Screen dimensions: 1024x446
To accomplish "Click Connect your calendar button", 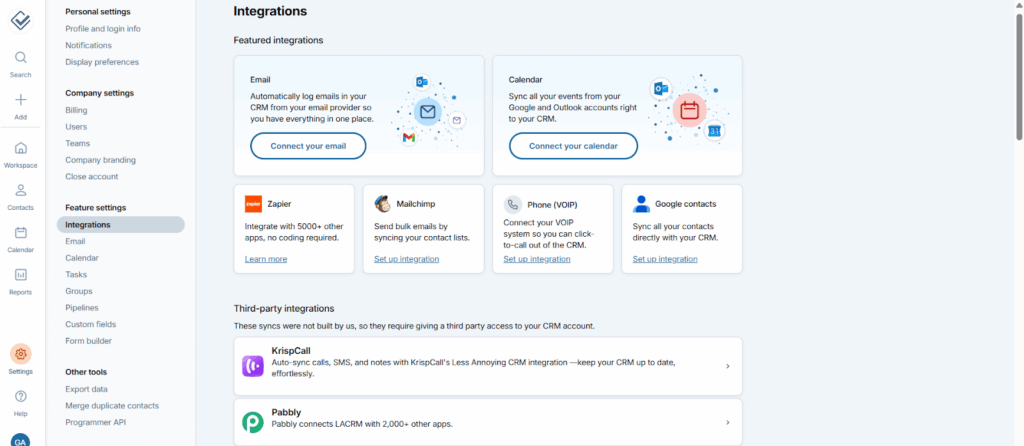I will click(x=573, y=146).
